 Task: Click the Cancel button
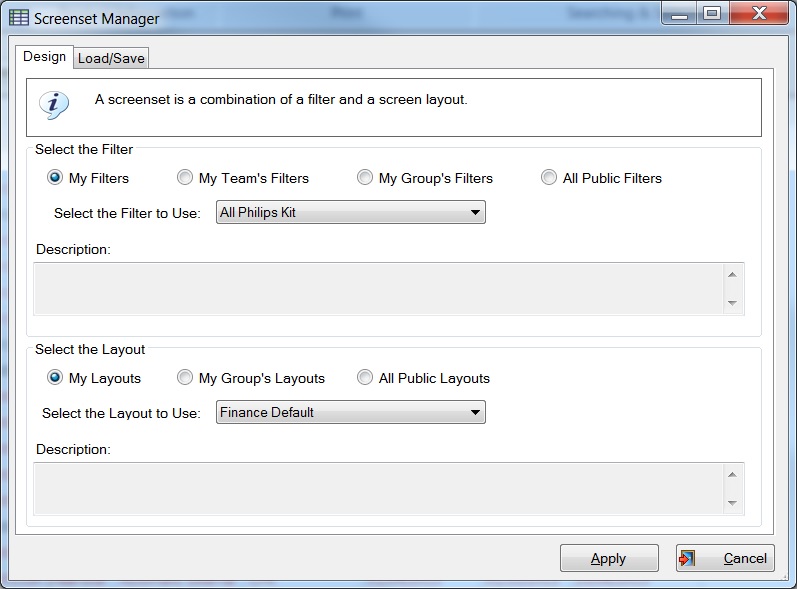tap(725, 559)
